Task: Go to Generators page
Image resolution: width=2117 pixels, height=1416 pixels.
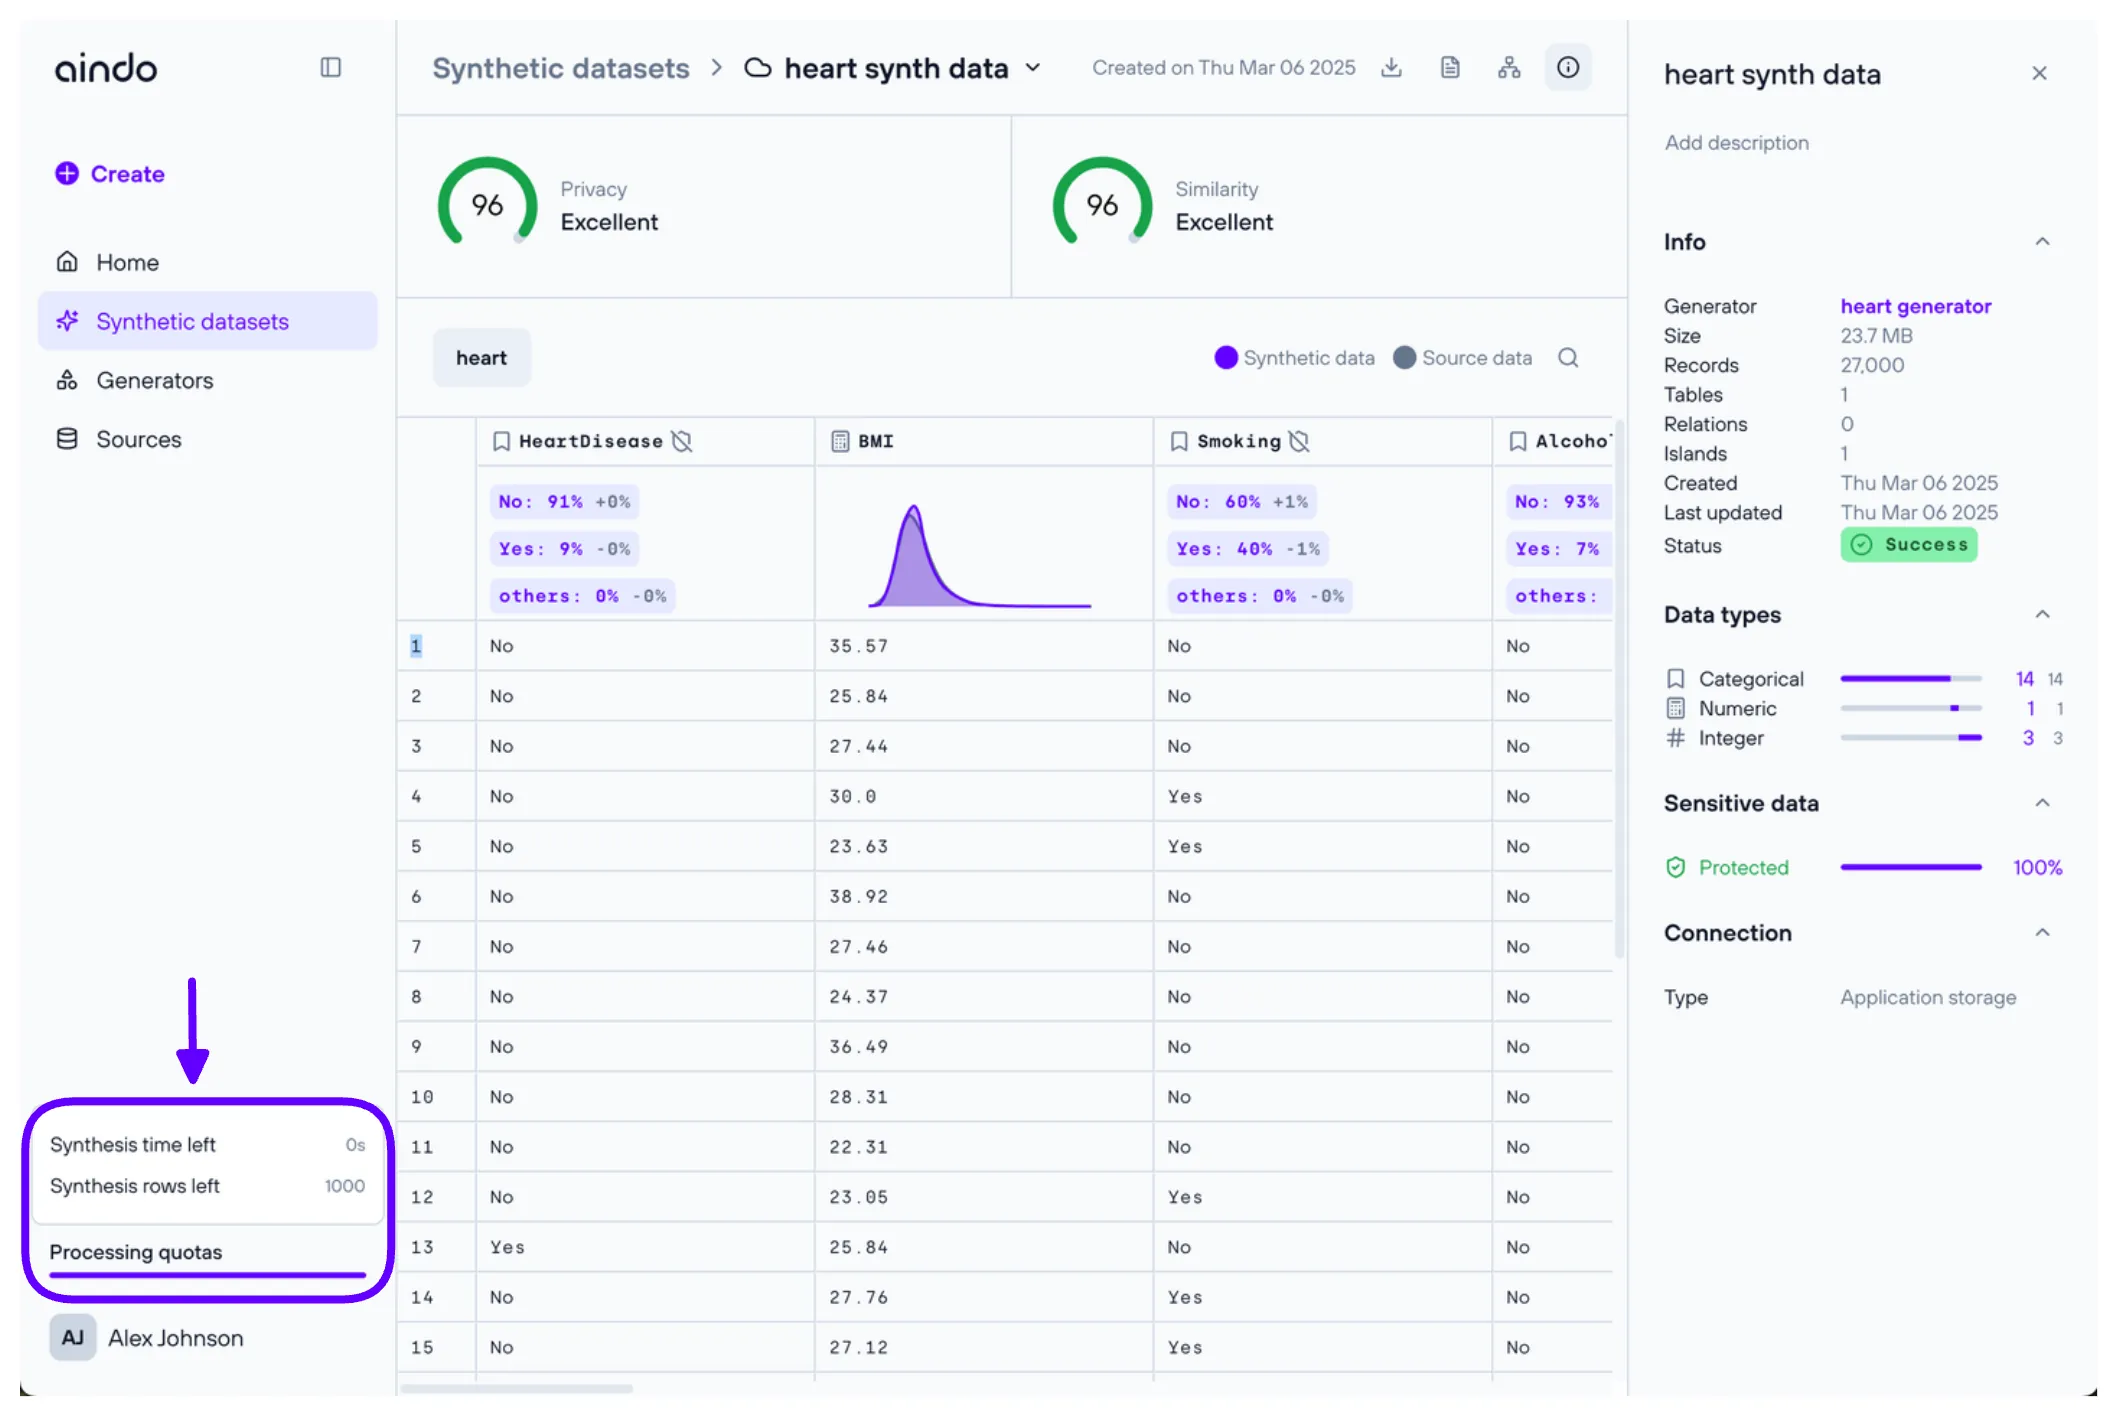Action: click(154, 381)
